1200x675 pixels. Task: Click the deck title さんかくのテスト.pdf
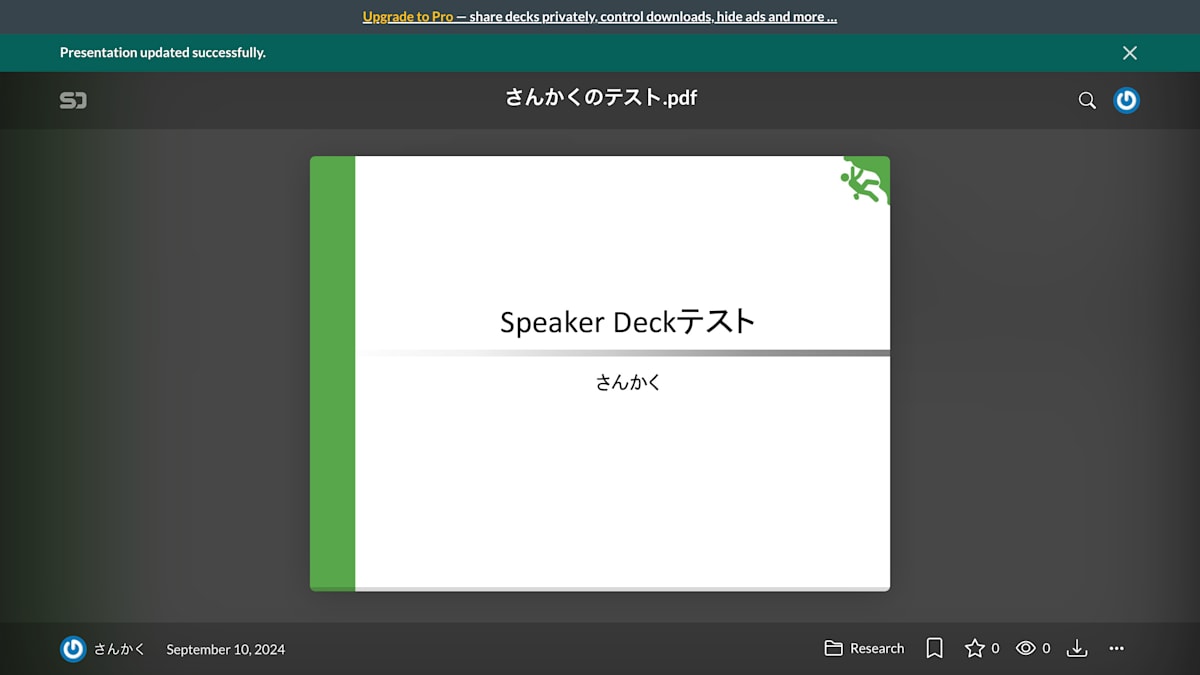[x=601, y=98]
